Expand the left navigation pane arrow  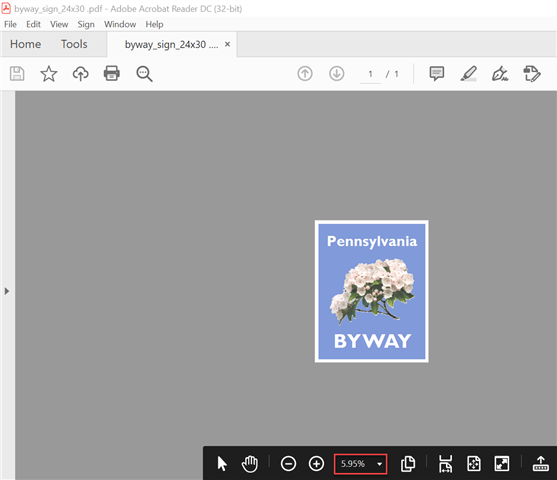pos(7,291)
